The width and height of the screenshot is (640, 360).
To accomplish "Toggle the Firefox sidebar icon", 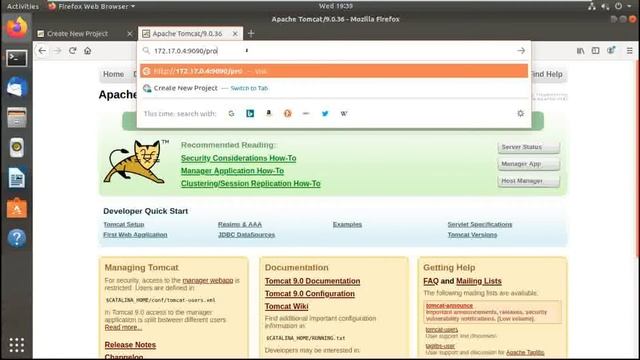I will coord(596,51).
